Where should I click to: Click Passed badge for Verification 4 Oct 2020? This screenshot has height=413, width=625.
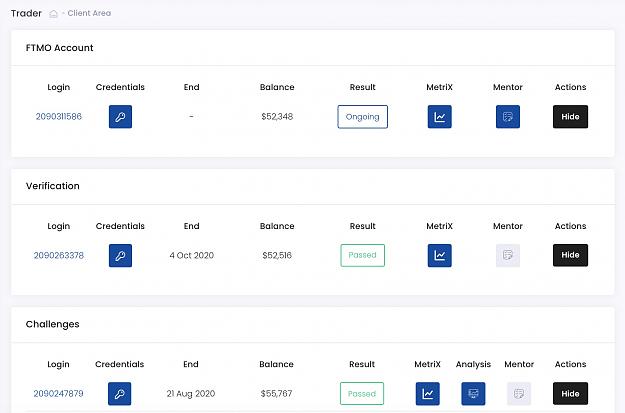363,256
